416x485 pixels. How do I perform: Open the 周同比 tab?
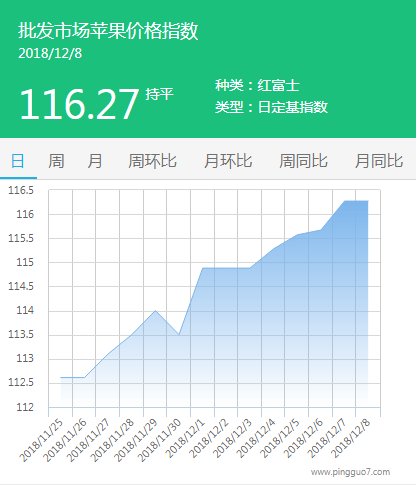tap(303, 161)
